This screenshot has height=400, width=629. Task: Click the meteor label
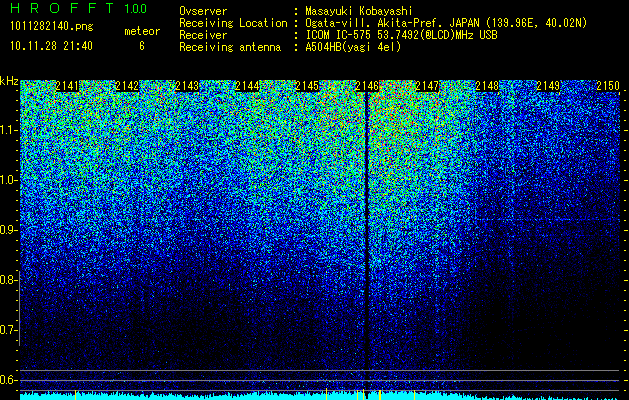tap(142, 31)
